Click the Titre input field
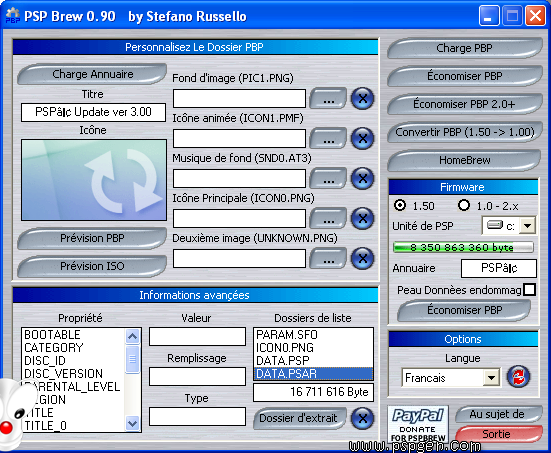Viewport: 551px width, 453px height. coord(93,112)
